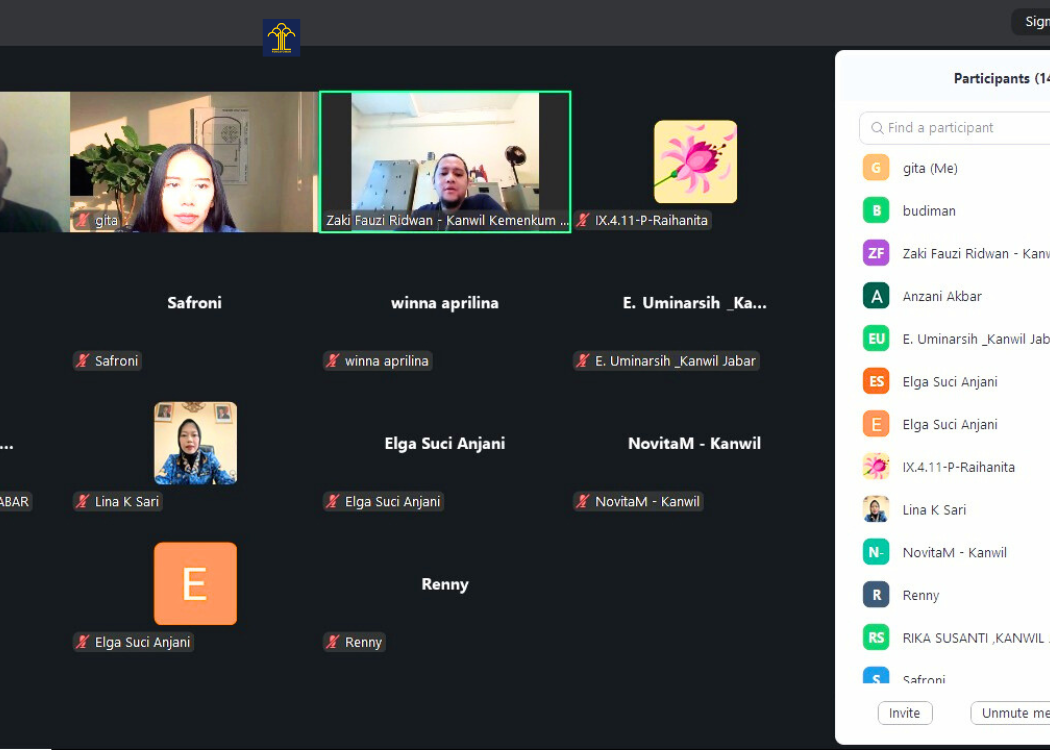Click budiman's green B avatar
Screen dimensions: 1050x750
876,211
